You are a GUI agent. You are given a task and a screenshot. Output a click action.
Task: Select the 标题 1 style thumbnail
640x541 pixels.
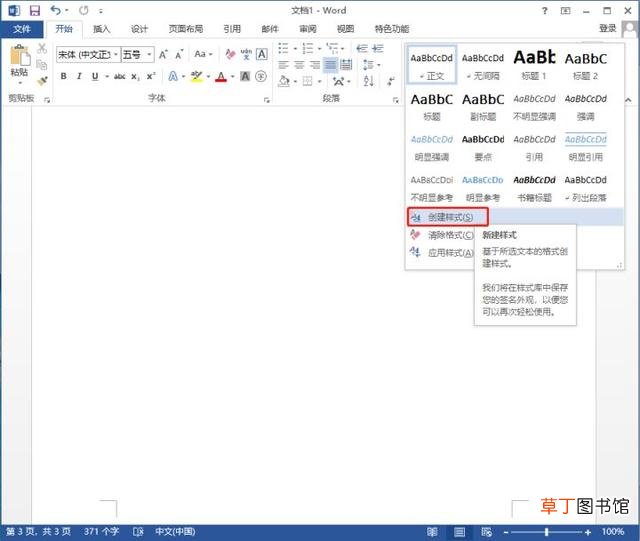[534, 65]
